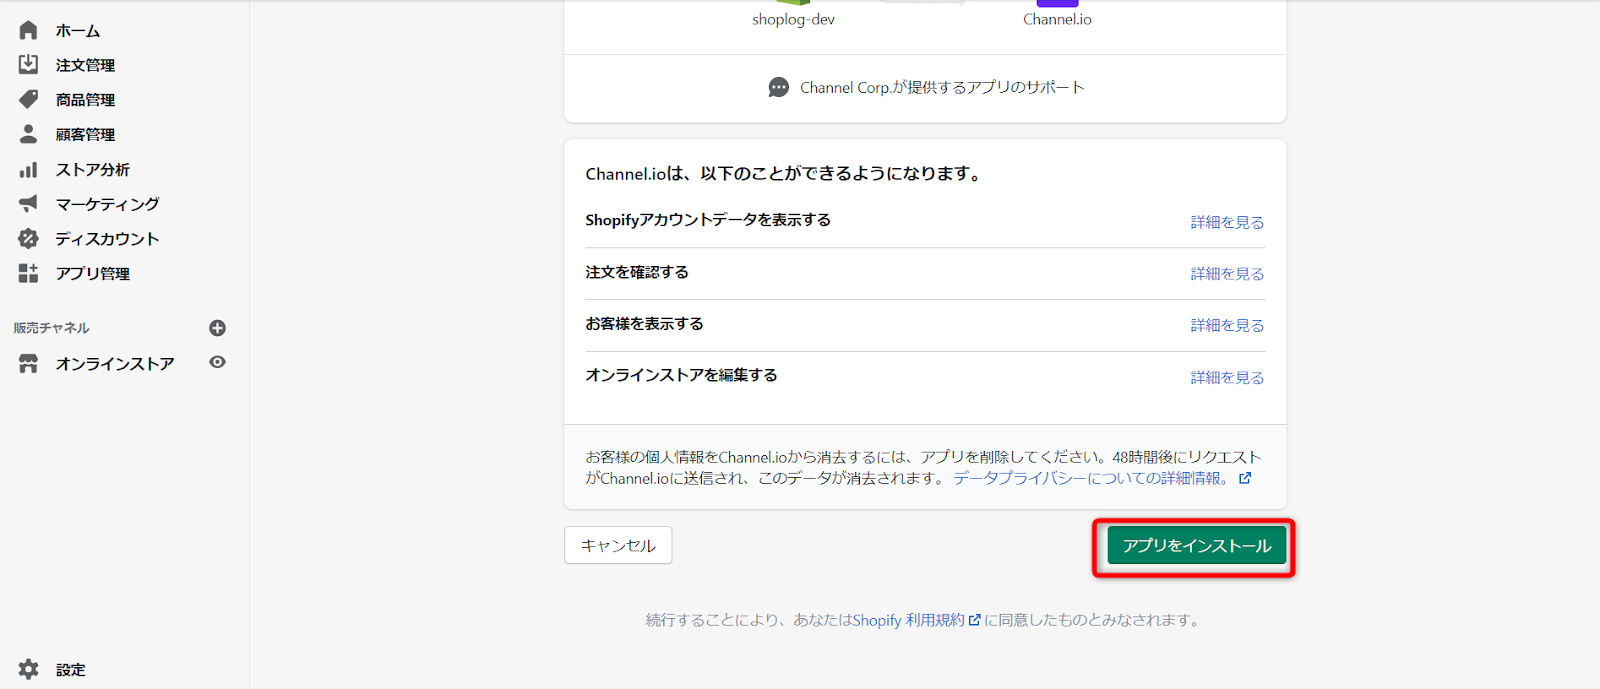Click the online store shop icon

pos(28,363)
